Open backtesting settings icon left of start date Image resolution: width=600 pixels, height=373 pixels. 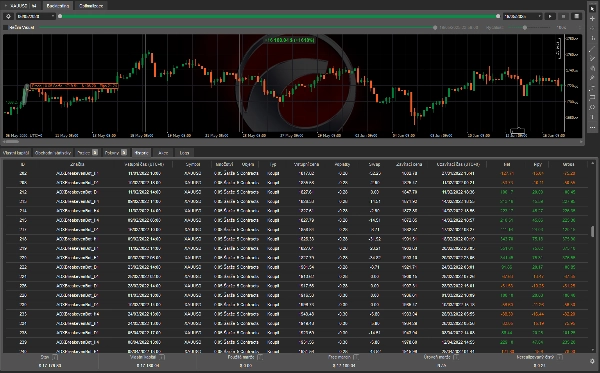8,16
